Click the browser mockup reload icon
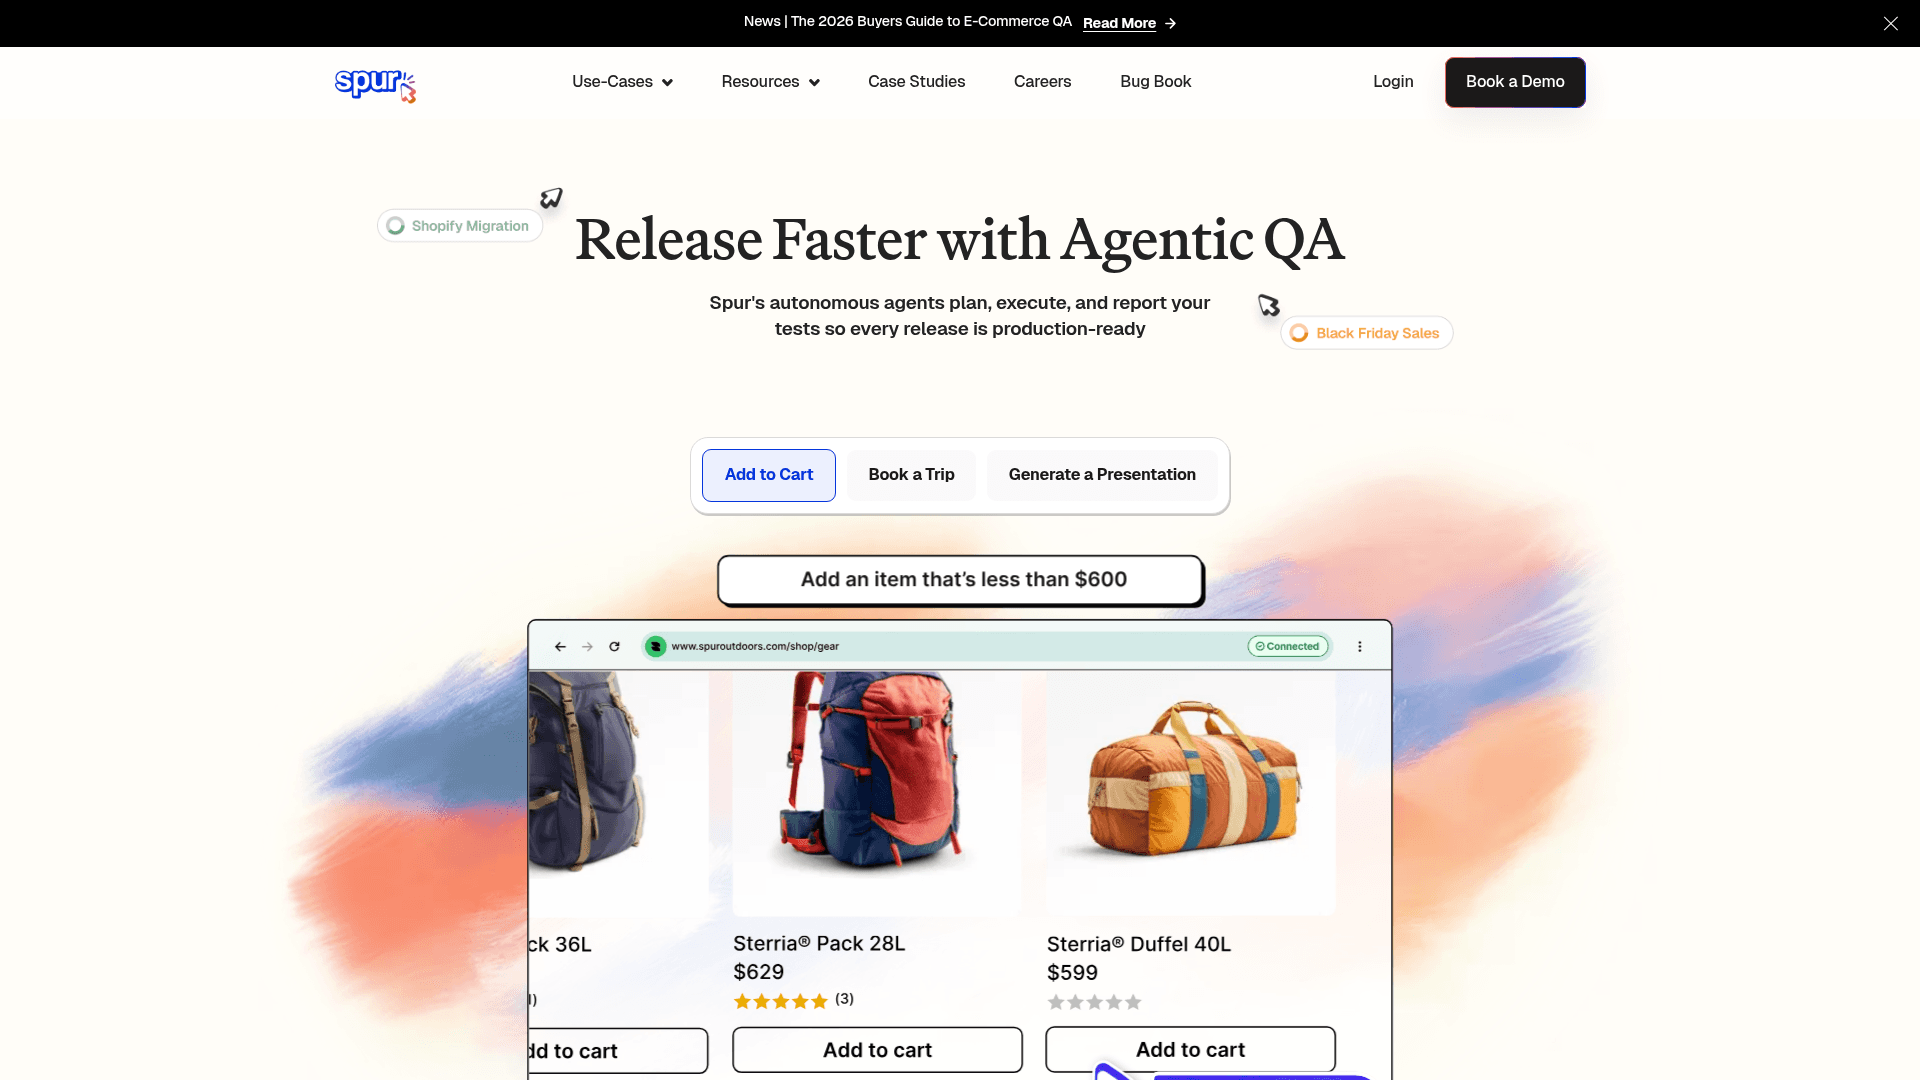 click(614, 647)
